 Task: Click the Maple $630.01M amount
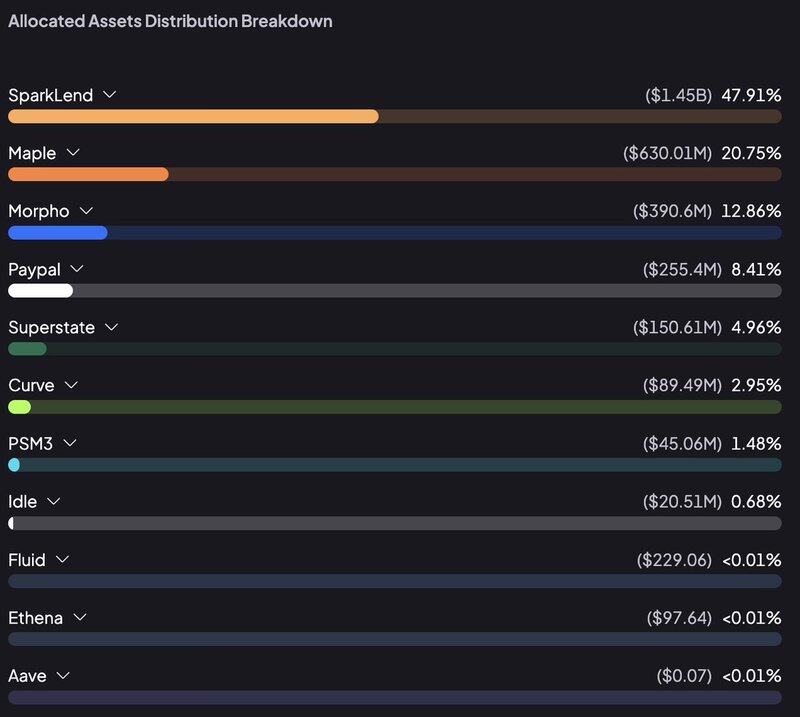(667, 153)
